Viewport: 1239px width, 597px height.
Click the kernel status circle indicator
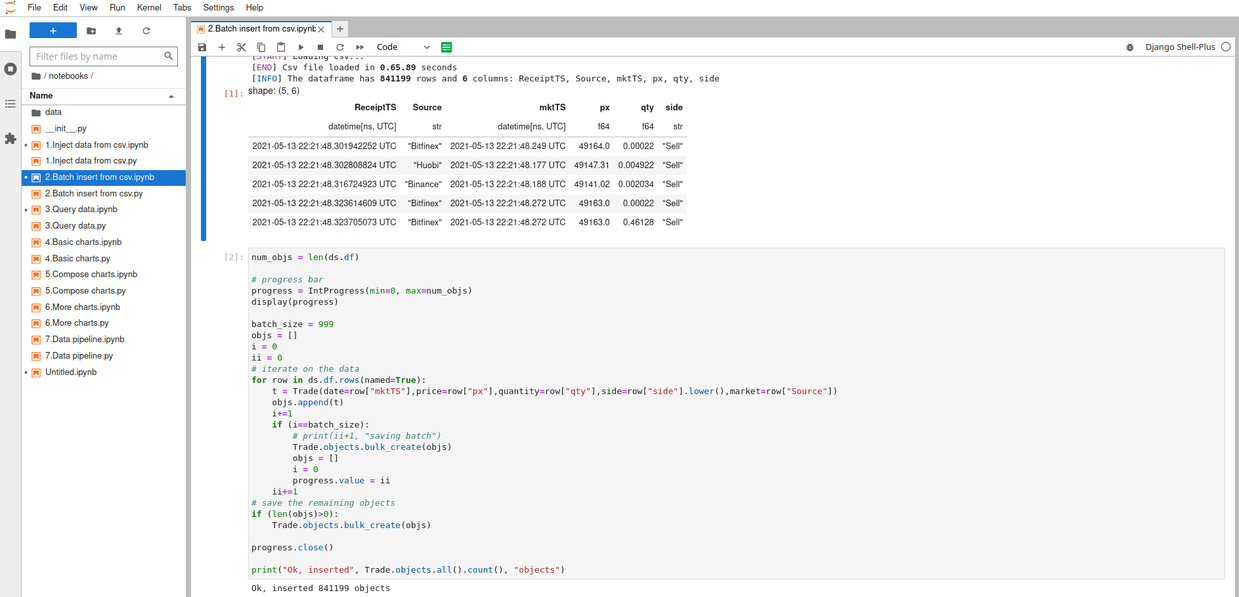[1226, 47]
